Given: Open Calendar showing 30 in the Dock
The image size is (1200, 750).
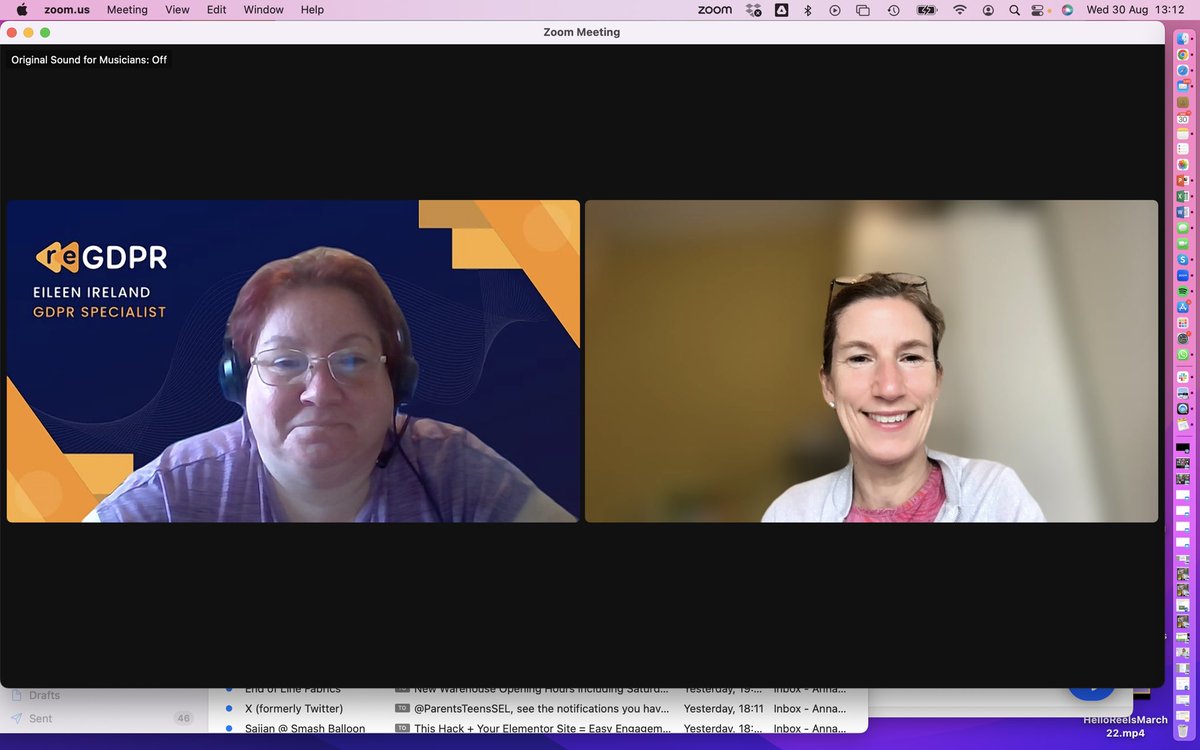Looking at the screenshot, I should point(1183,118).
